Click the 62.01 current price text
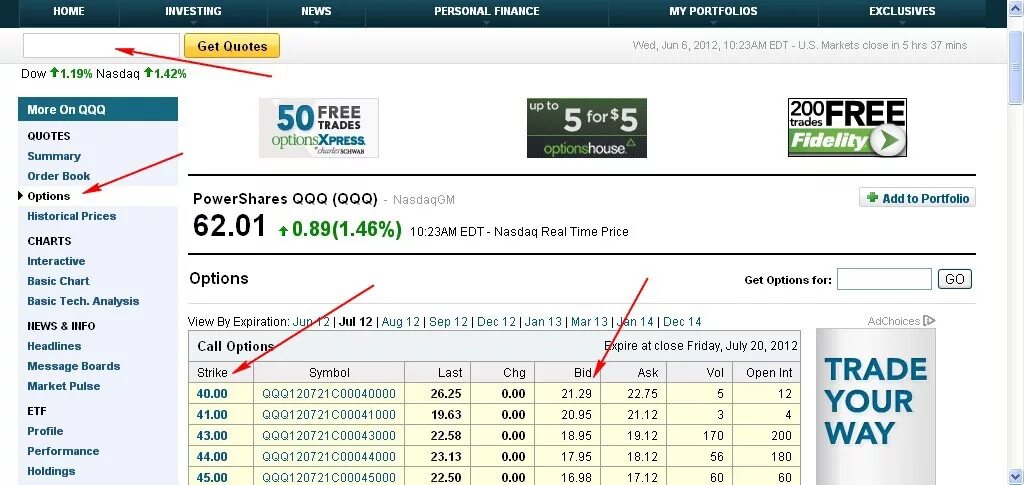The height and width of the screenshot is (485, 1024). [230, 227]
